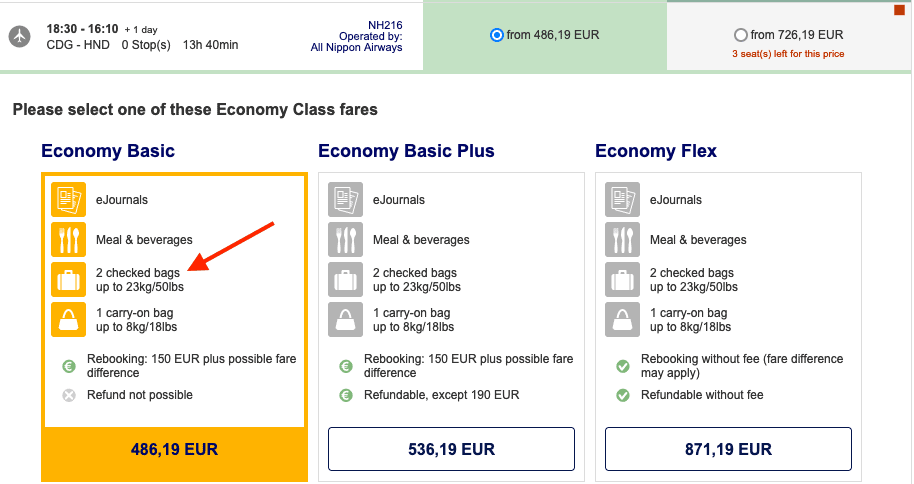Click the All Nippon Airways operator text
914x484 pixels.
(x=357, y=47)
